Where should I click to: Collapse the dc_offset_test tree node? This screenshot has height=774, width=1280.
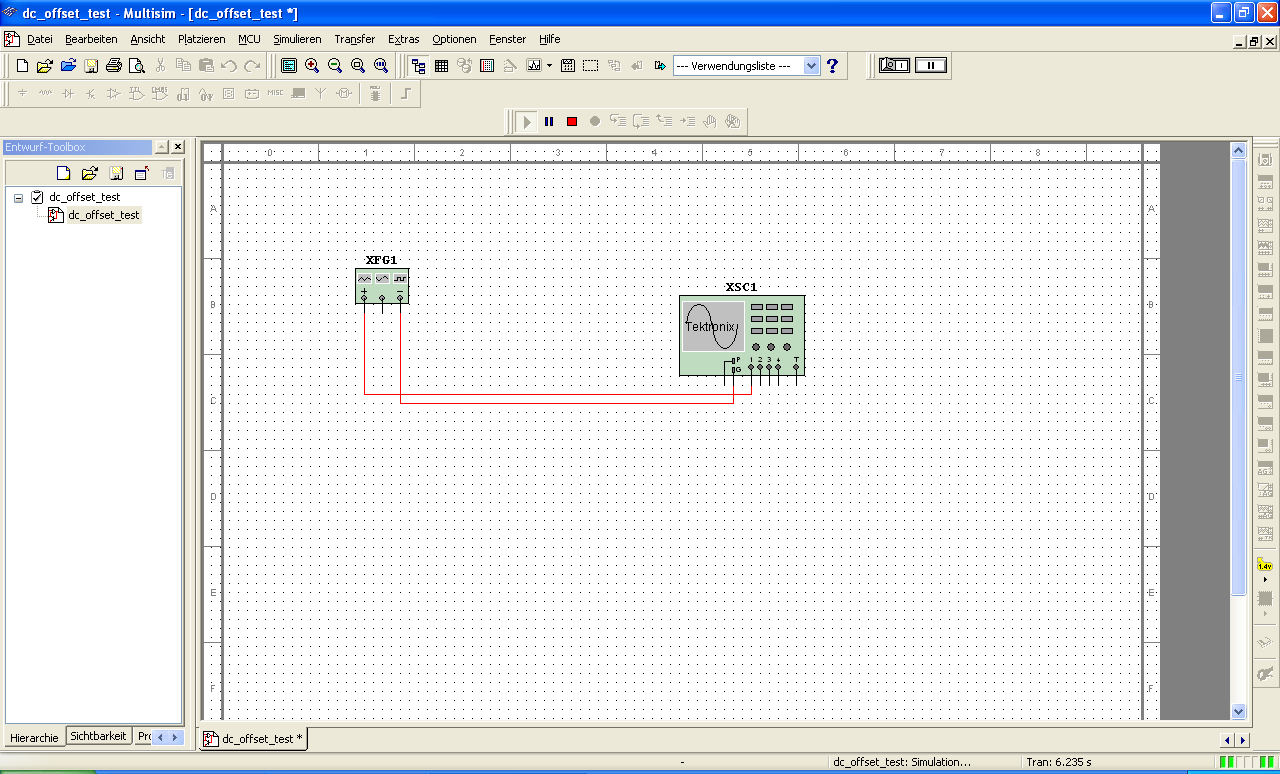coord(18,198)
